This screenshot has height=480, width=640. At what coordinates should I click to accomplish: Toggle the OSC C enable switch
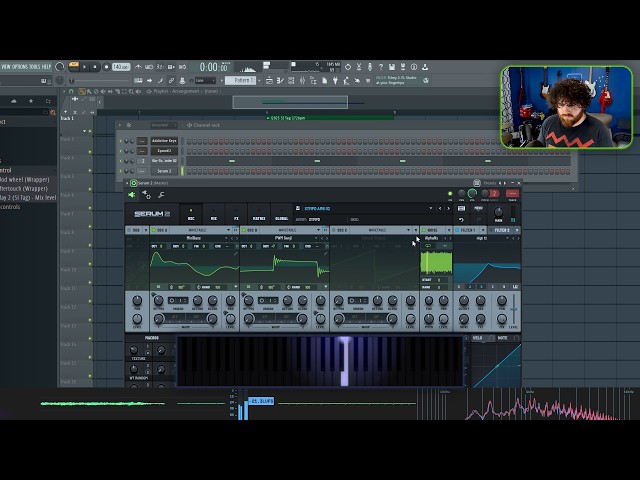tap(334, 230)
